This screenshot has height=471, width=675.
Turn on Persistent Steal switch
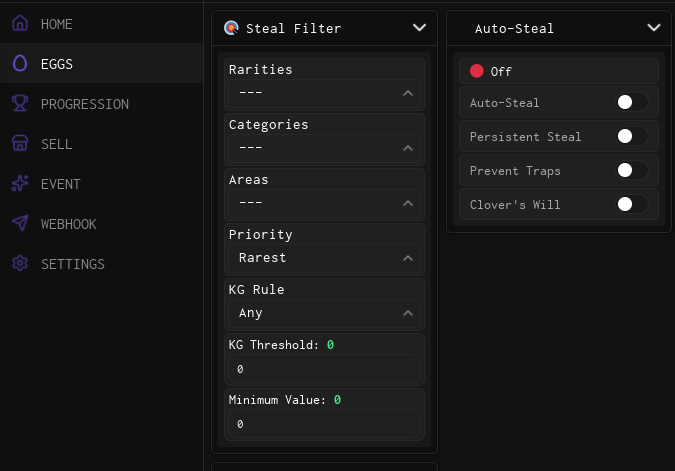[632, 136]
